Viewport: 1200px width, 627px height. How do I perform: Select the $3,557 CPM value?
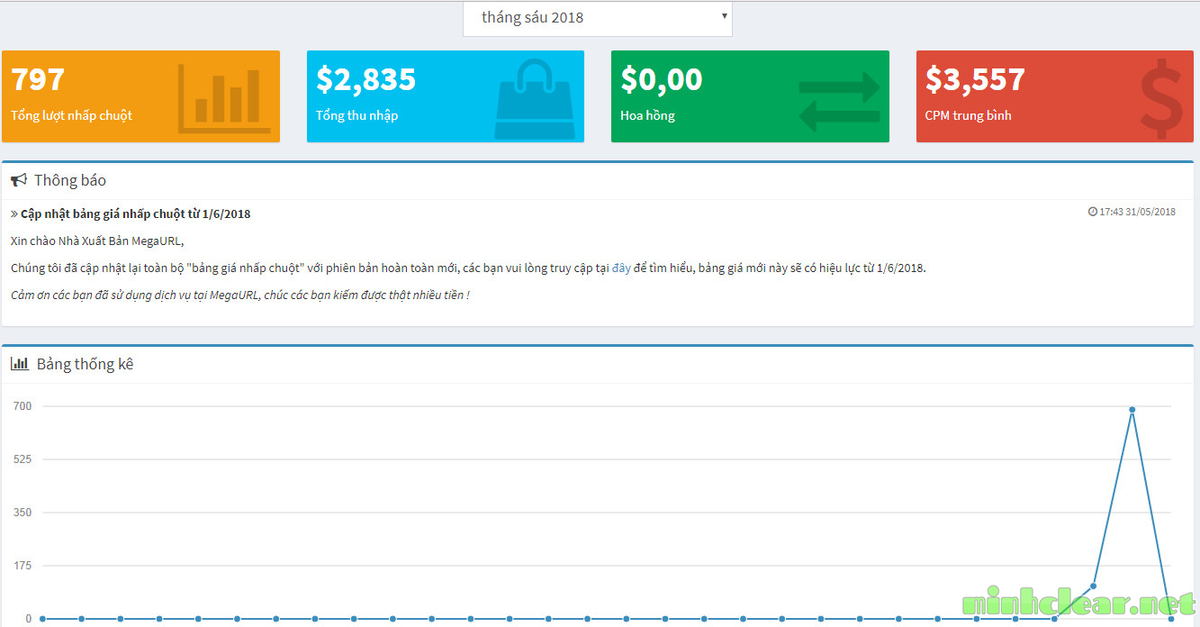975,79
